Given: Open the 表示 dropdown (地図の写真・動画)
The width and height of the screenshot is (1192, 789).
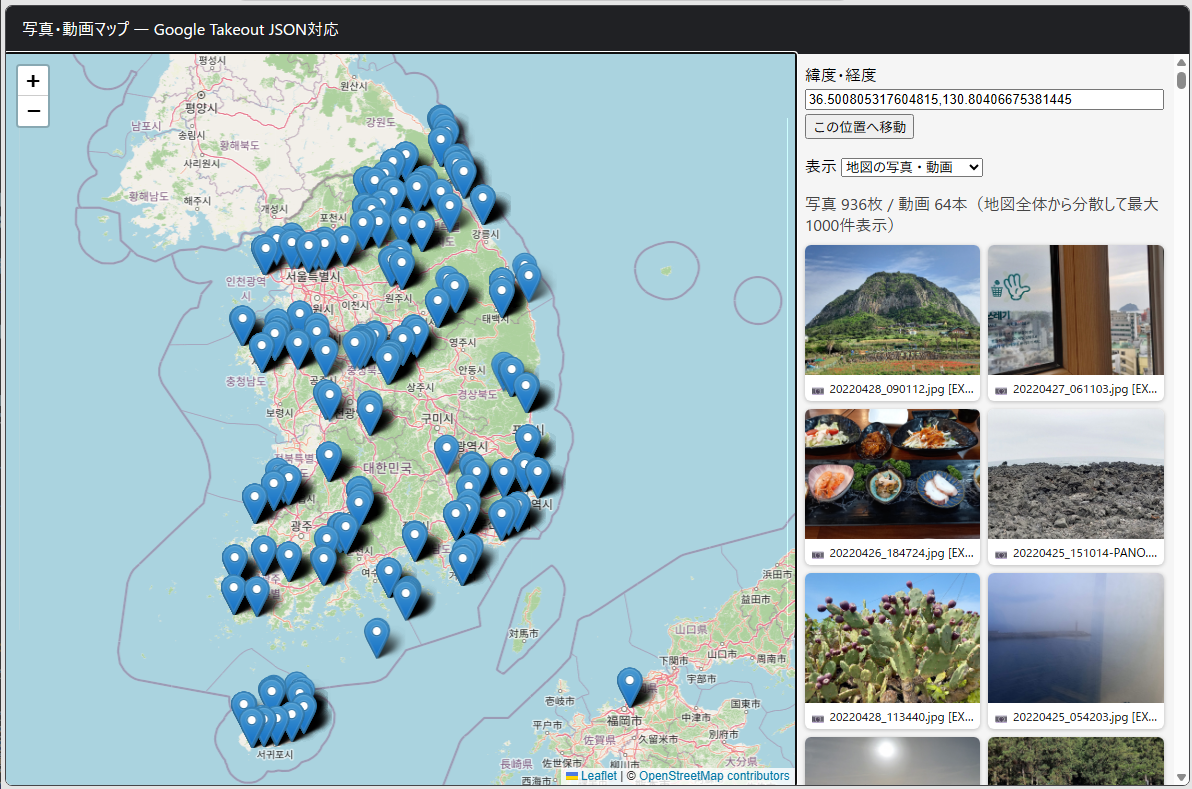Looking at the screenshot, I should [x=911, y=167].
